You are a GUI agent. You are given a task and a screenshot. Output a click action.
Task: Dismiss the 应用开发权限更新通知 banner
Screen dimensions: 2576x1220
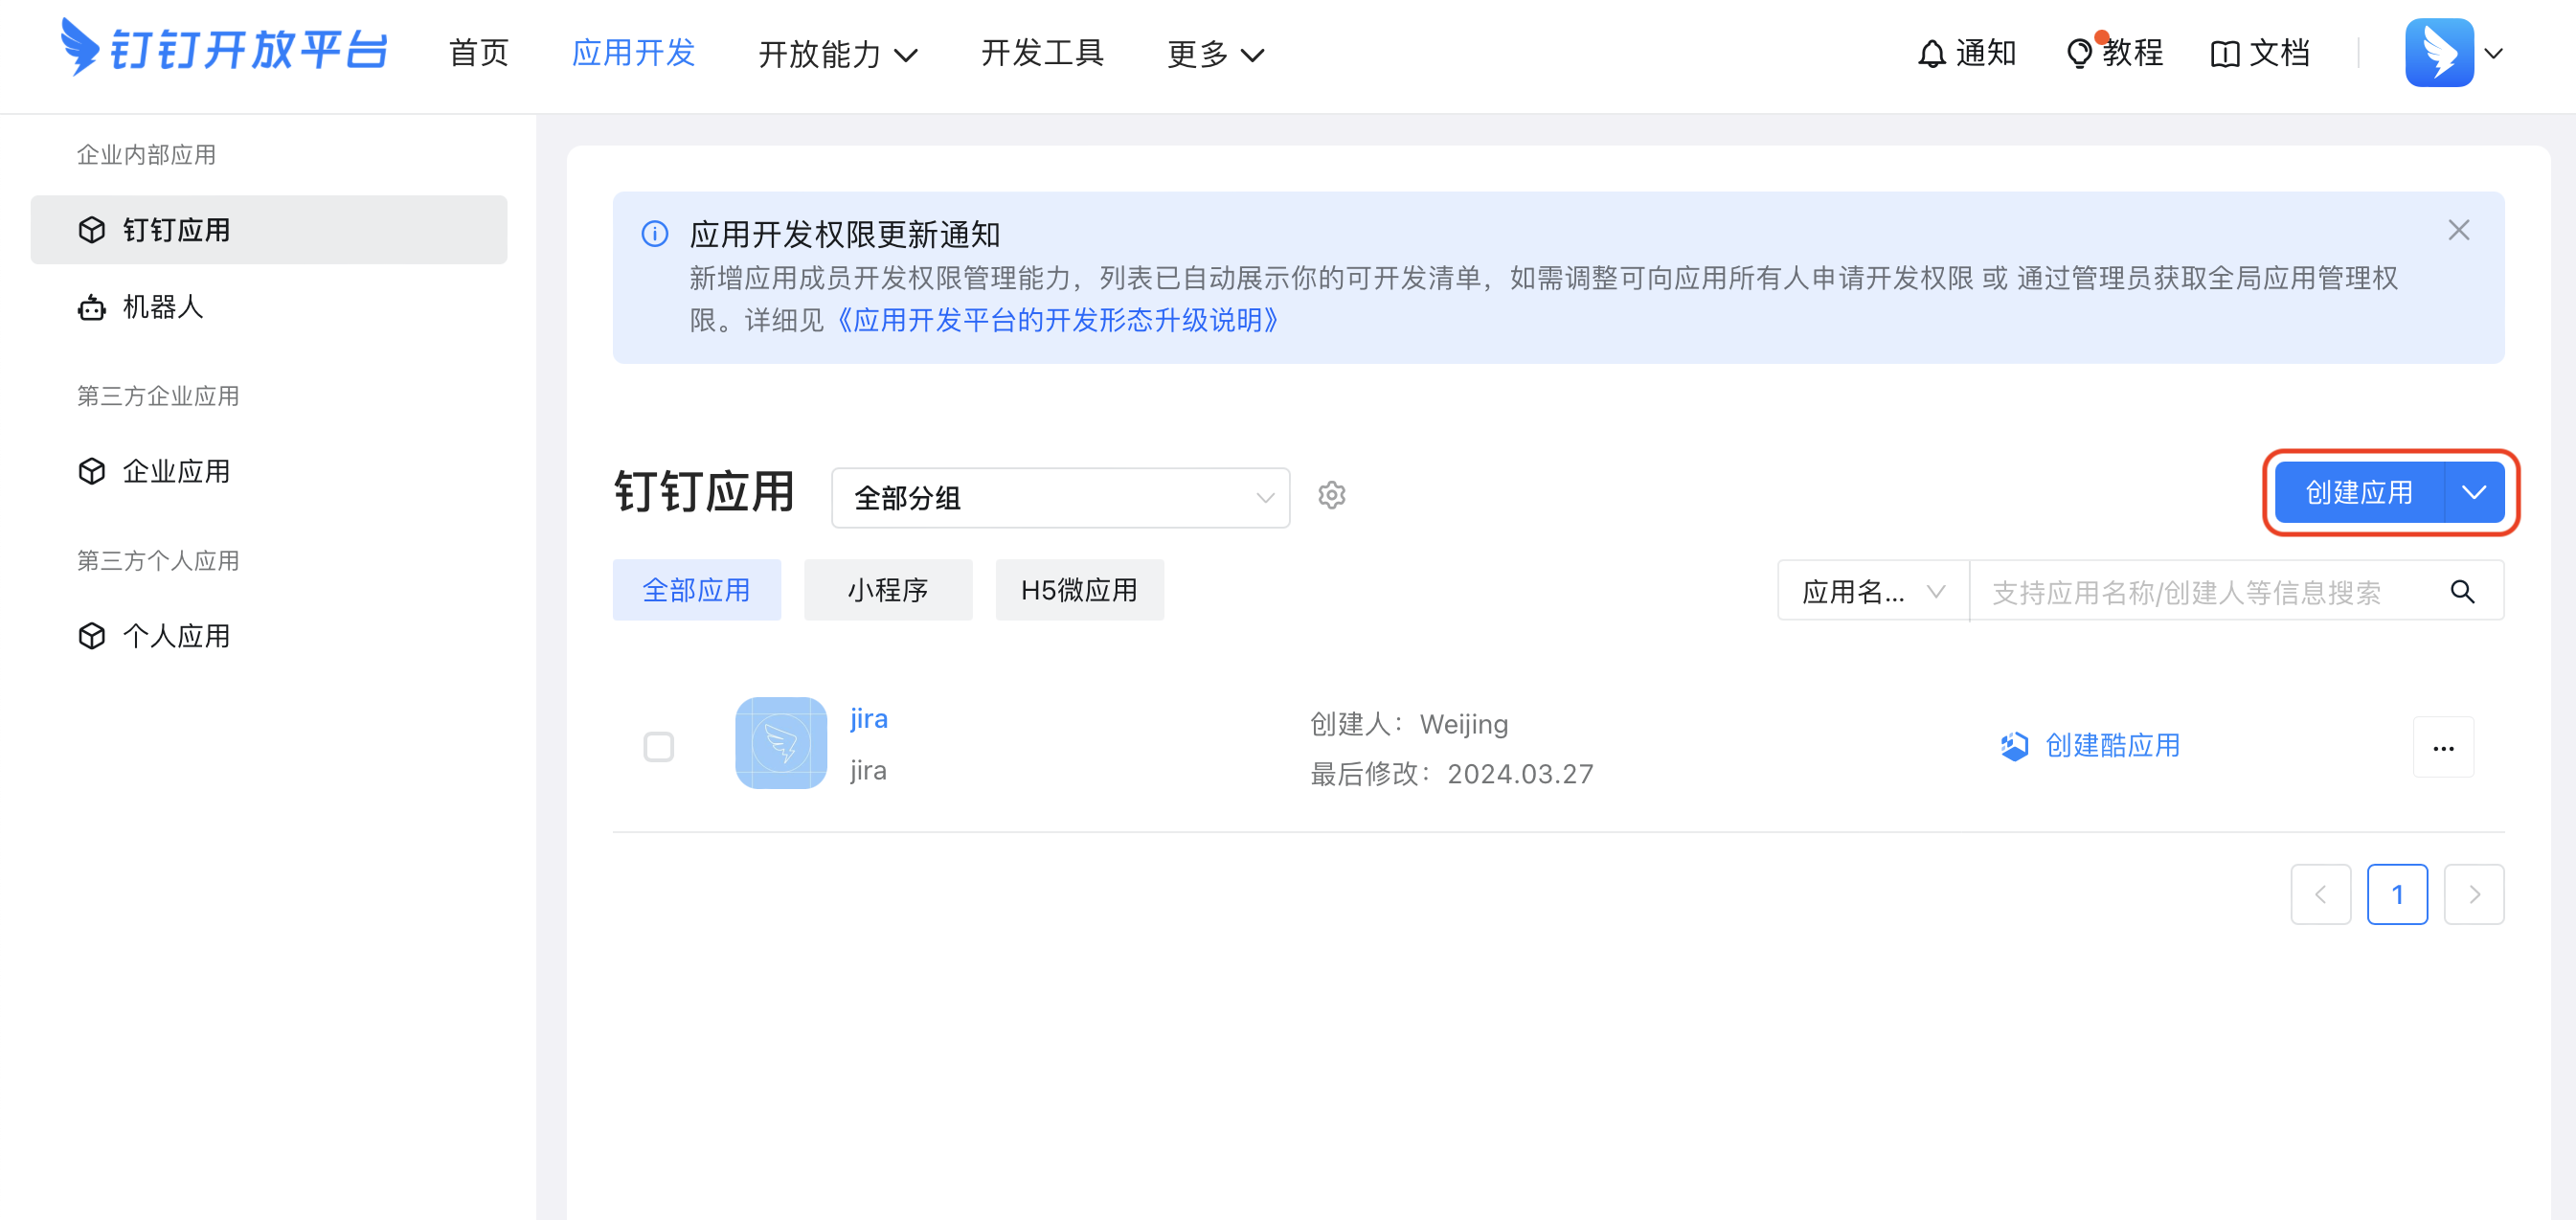click(2458, 230)
